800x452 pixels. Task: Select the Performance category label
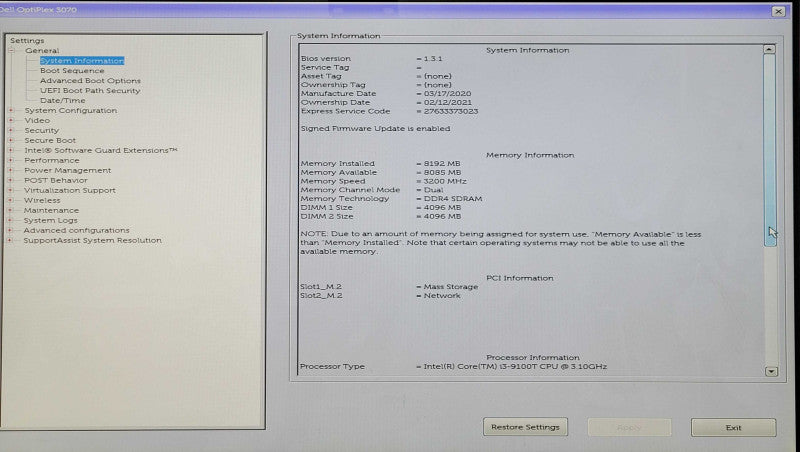click(x=52, y=160)
